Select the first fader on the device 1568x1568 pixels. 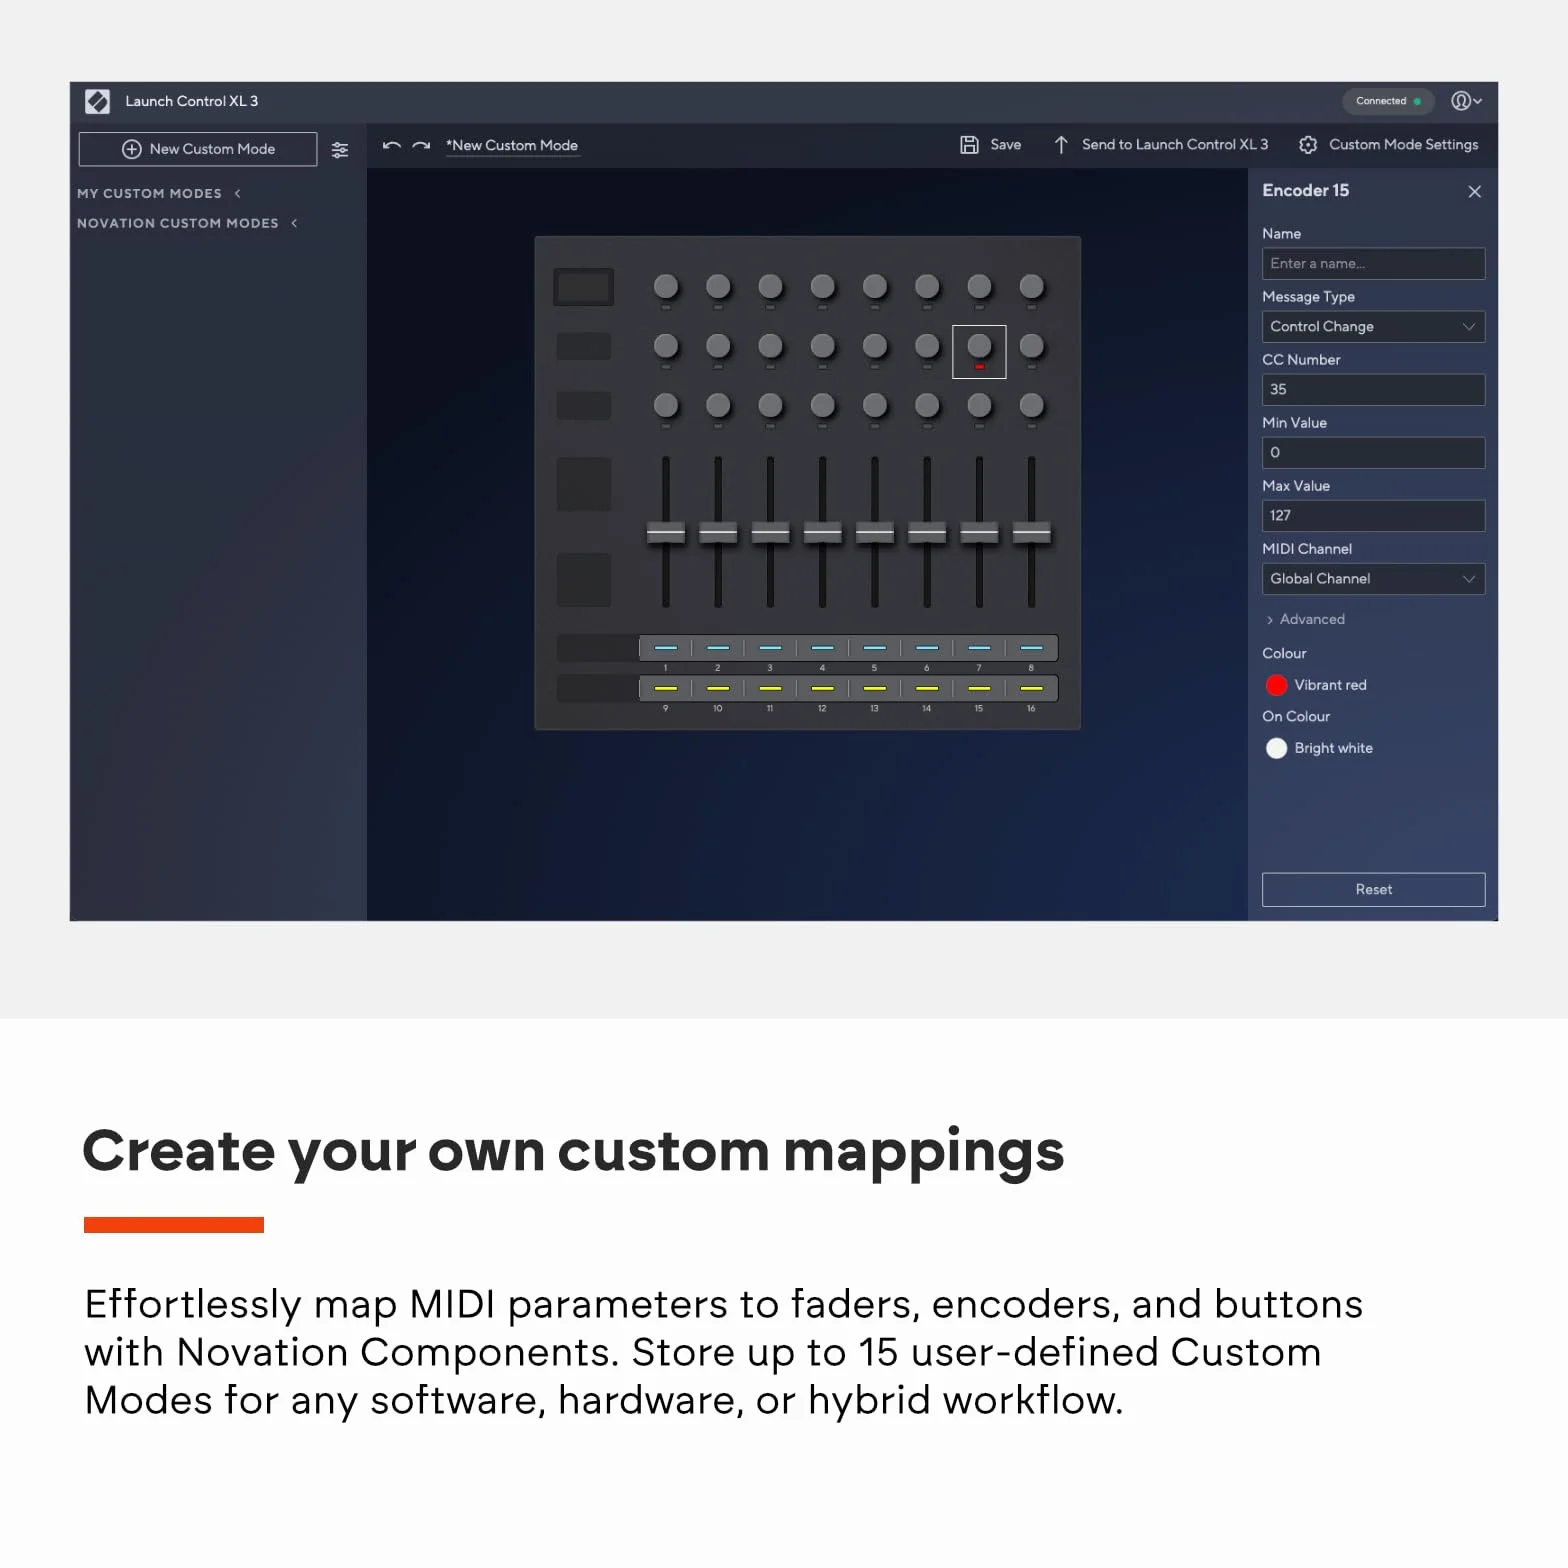[666, 533]
